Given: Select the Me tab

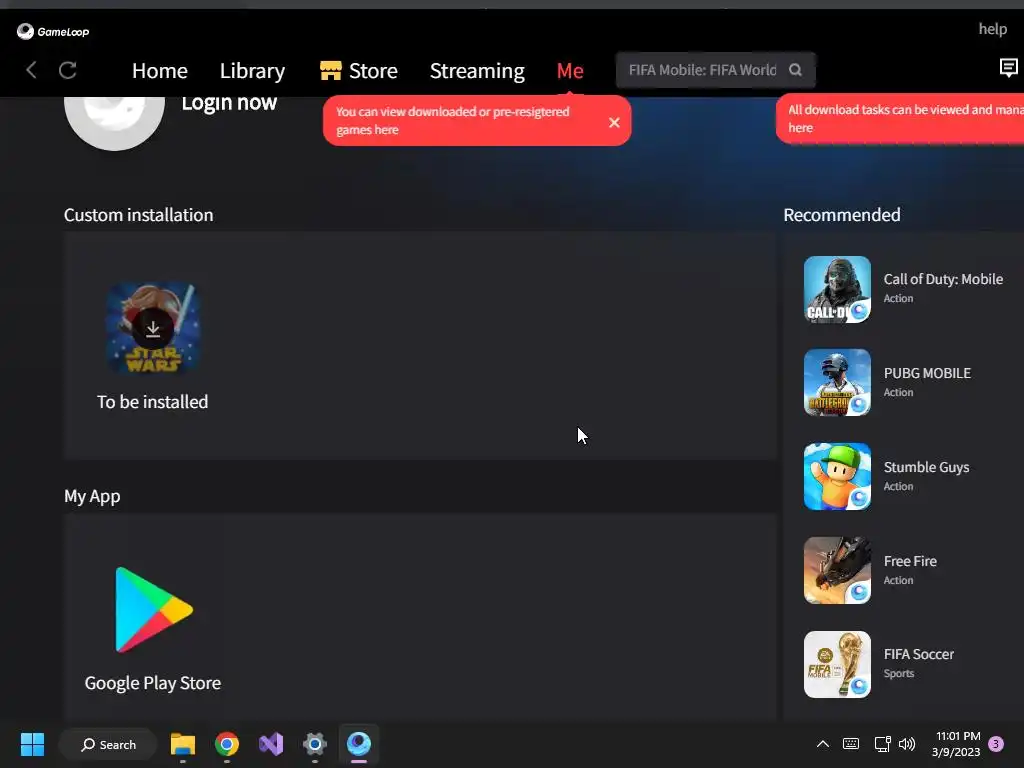Looking at the screenshot, I should click(569, 71).
